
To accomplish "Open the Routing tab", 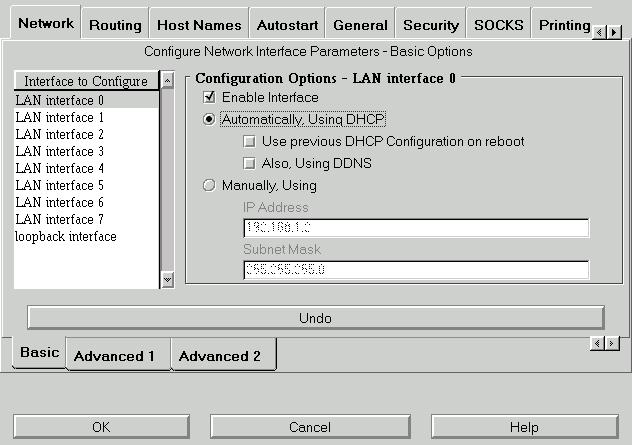I will [115, 25].
